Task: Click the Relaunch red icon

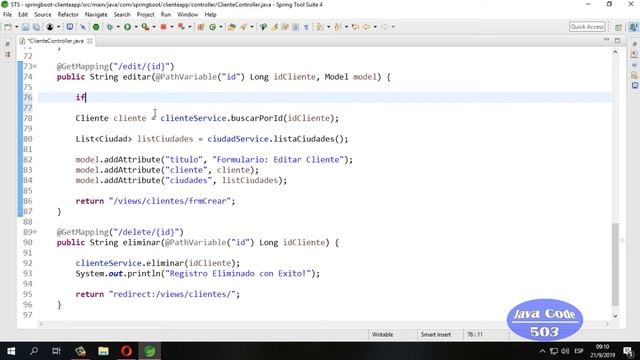Action: [x=181, y=27]
